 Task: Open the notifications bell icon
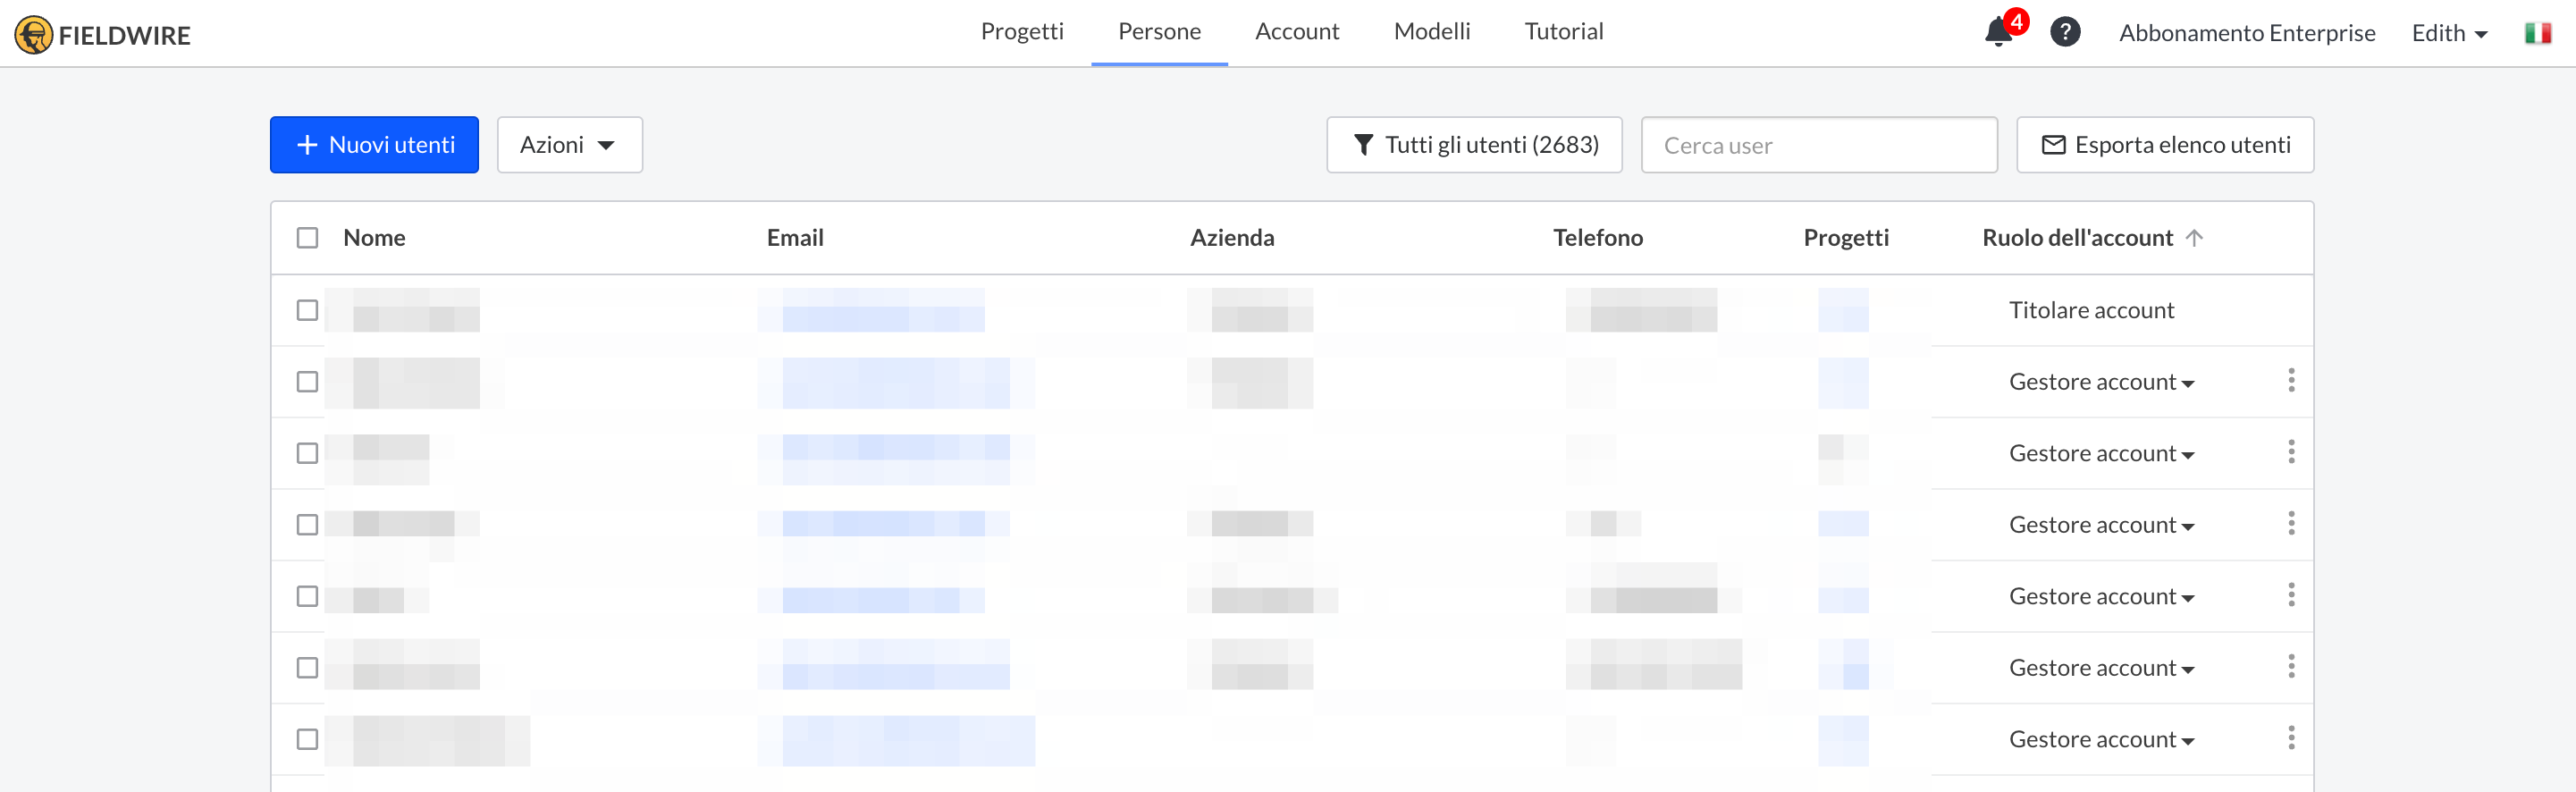pyautogui.click(x=1998, y=32)
